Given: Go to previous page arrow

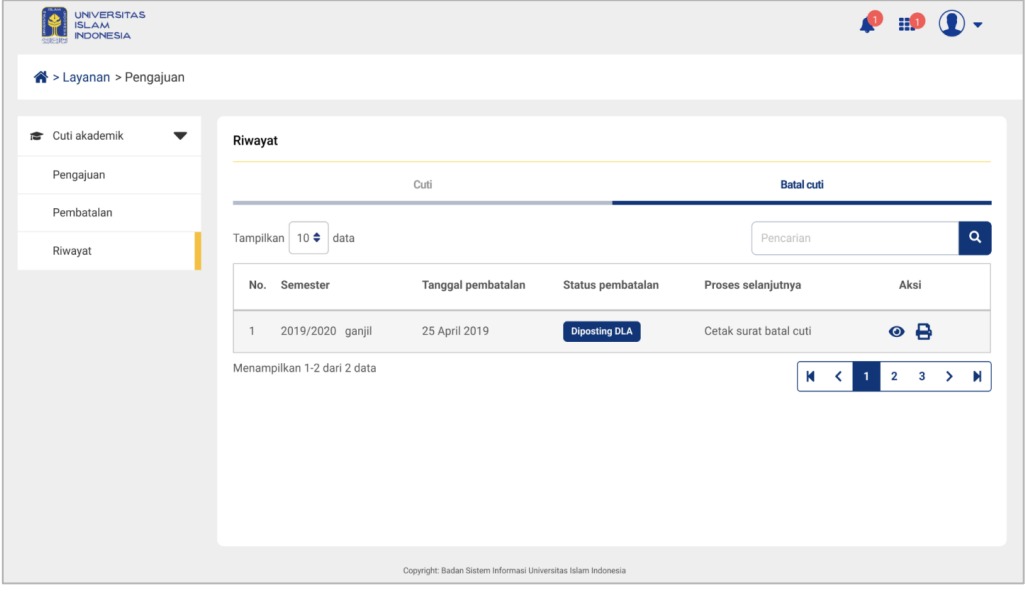Looking at the screenshot, I should click(x=838, y=377).
